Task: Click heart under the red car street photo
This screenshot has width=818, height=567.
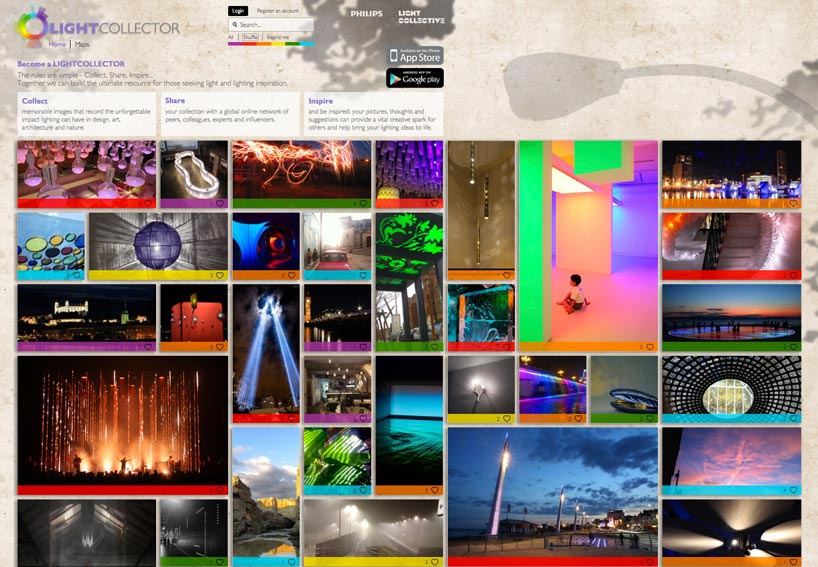Action: coord(364,275)
